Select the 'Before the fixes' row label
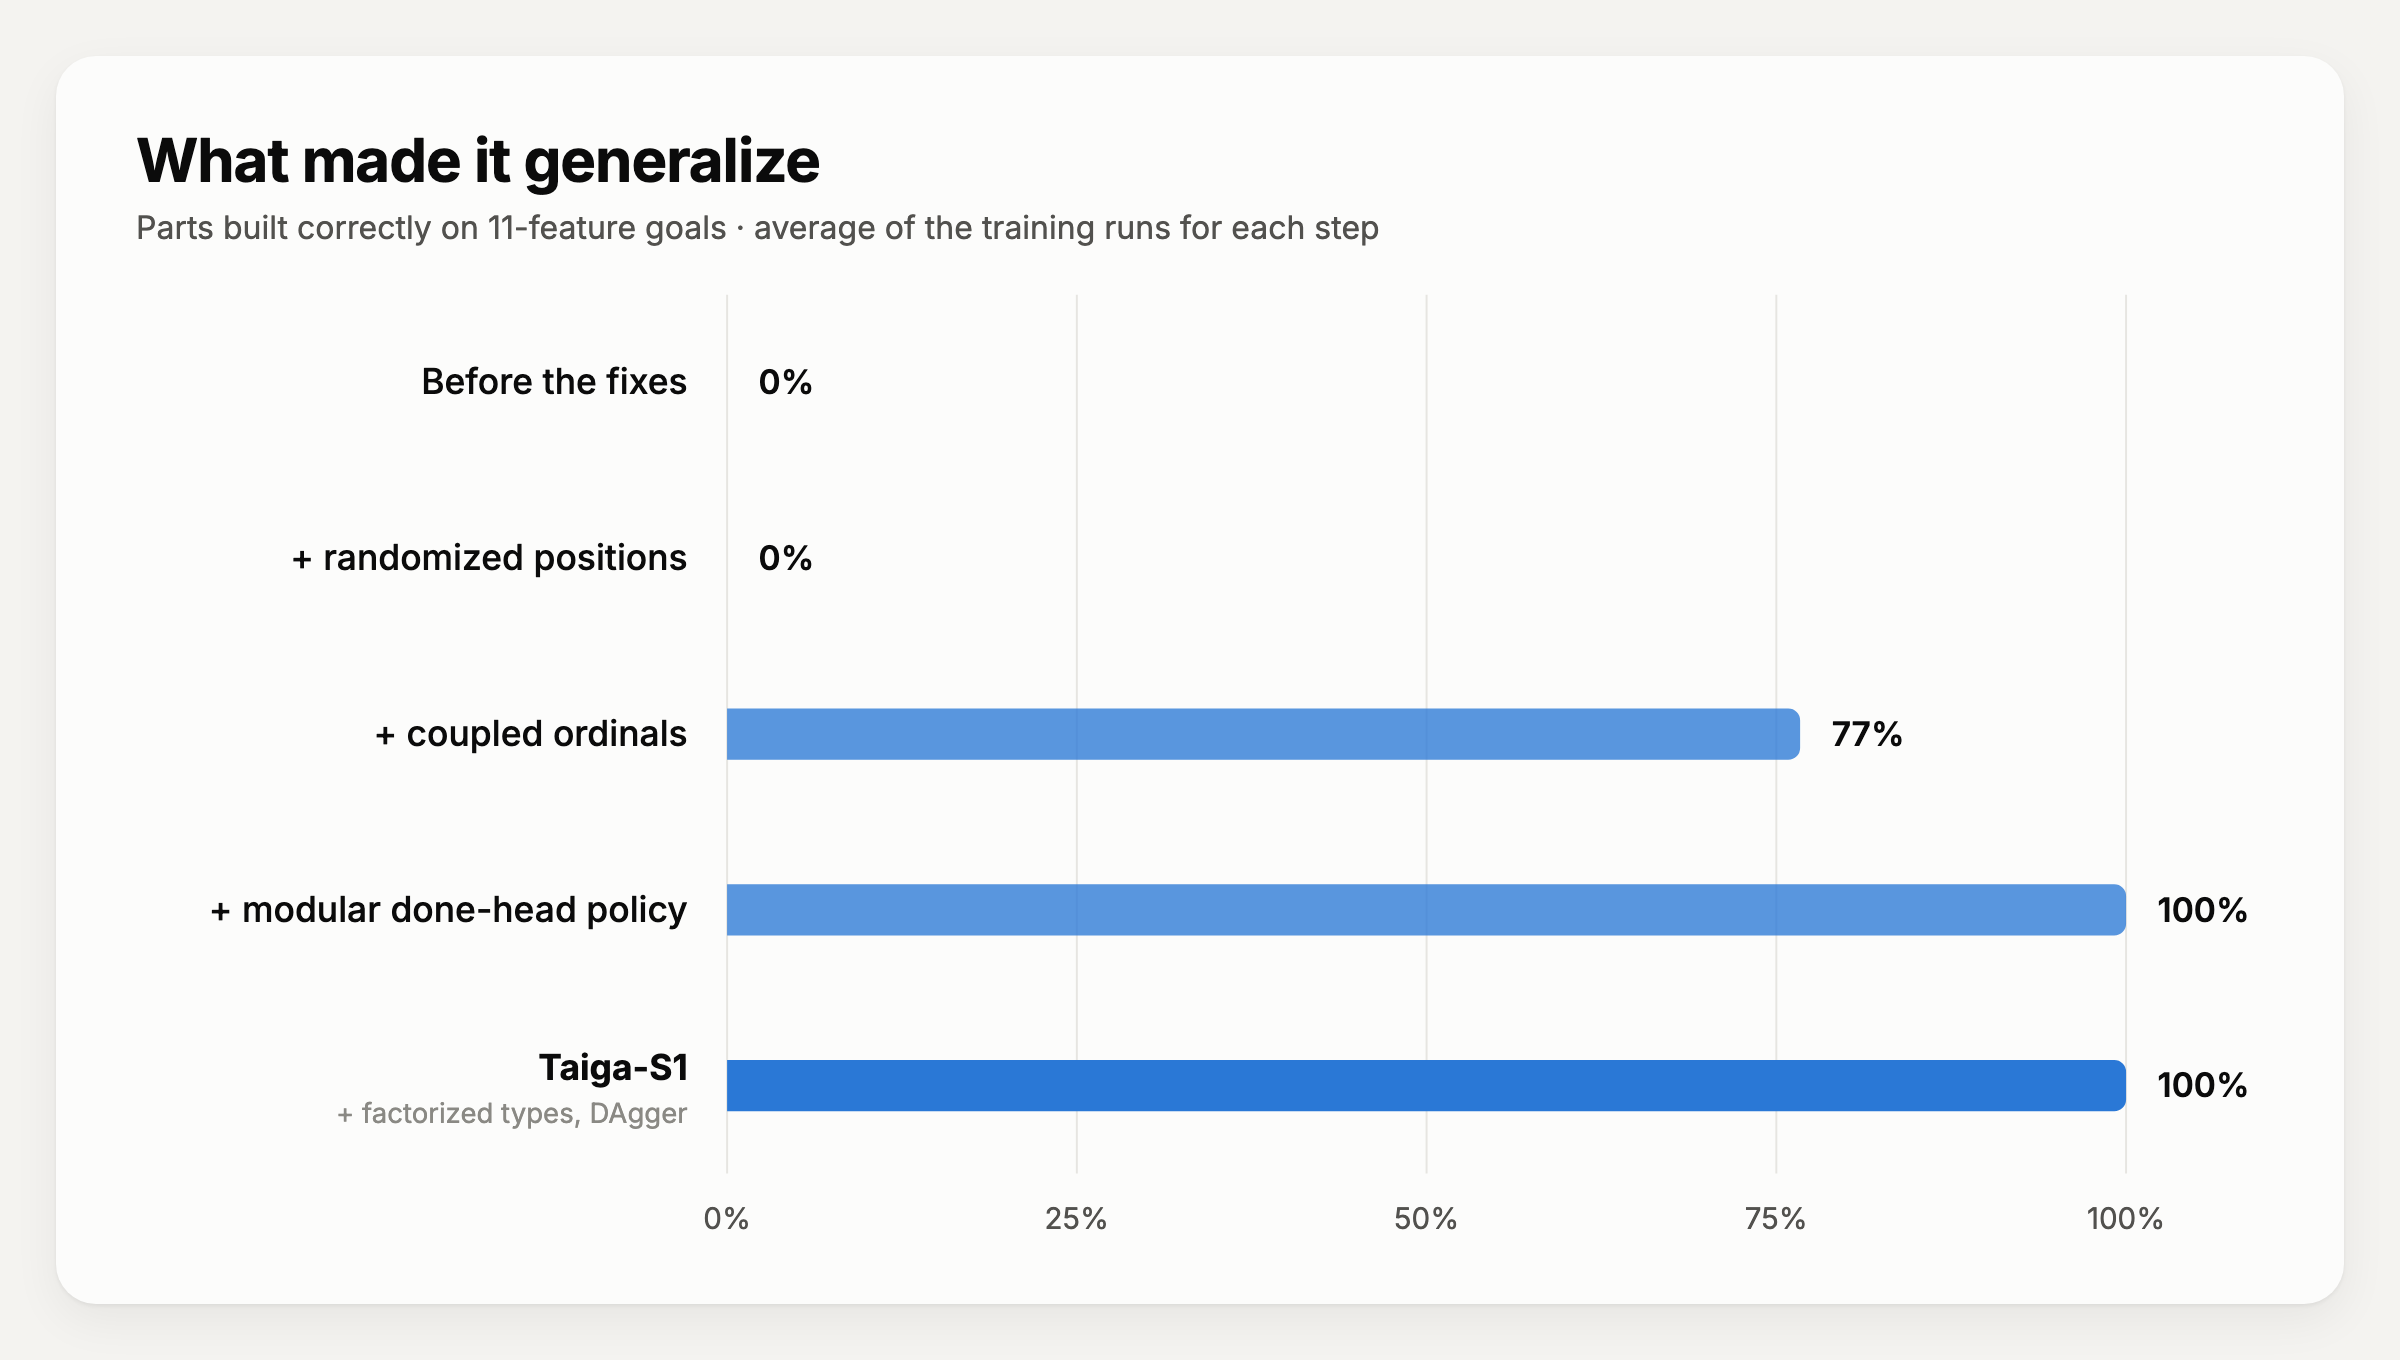This screenshot has width=2400, height=1360. click(x=554, y=382)
